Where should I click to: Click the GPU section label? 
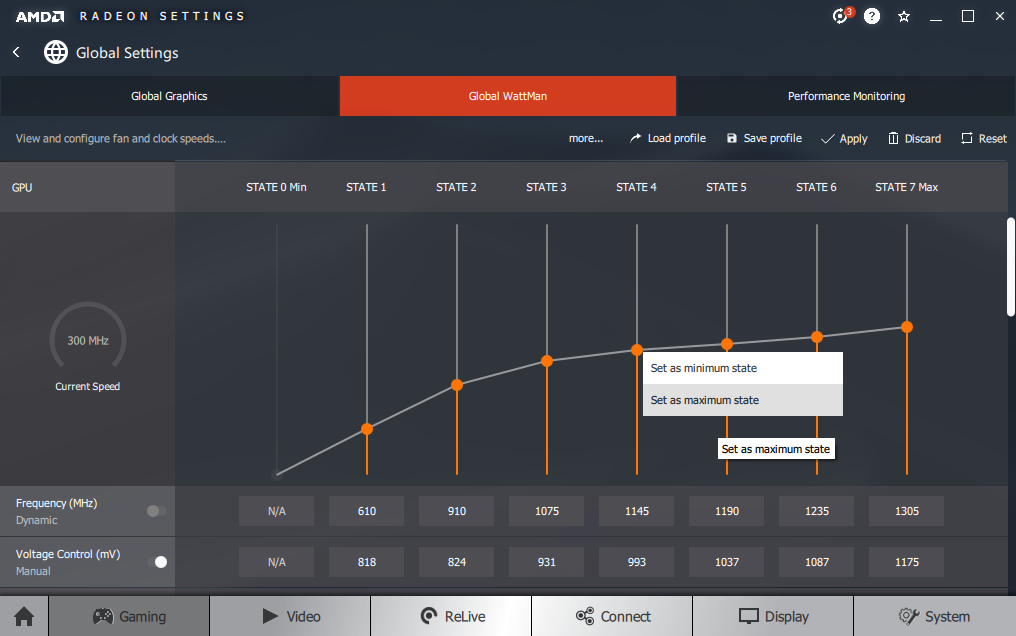point(22,187)
